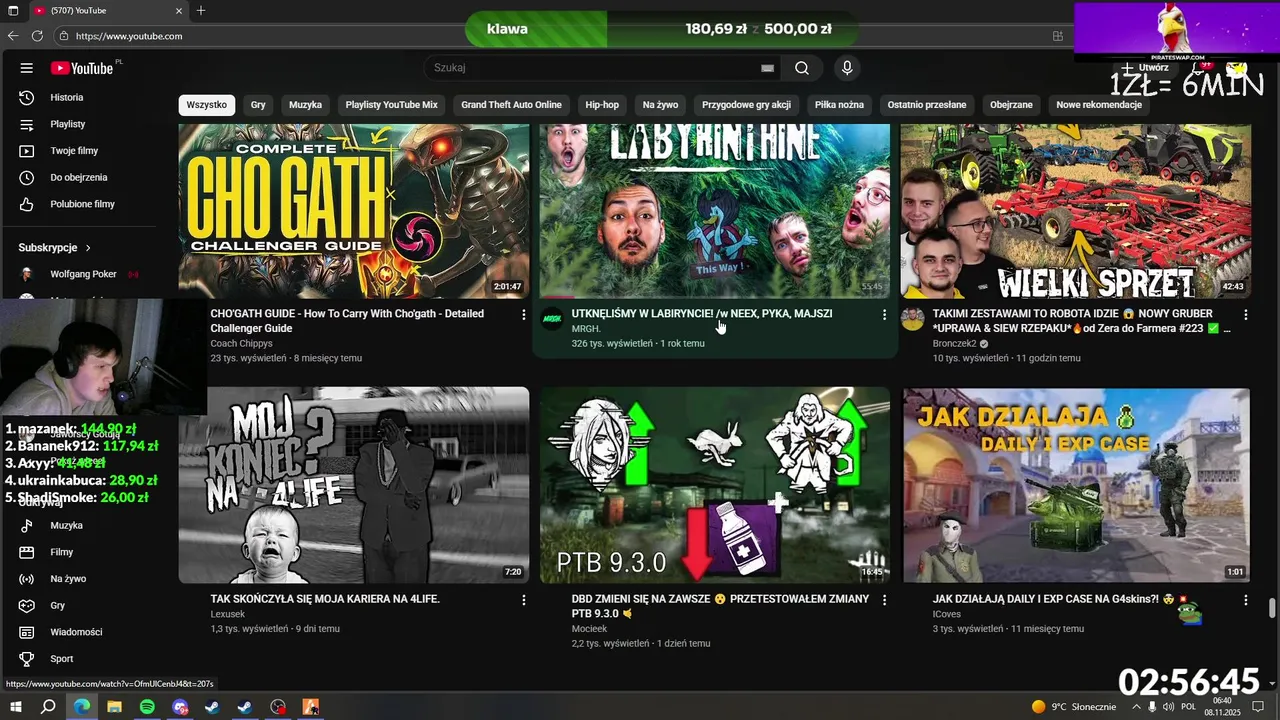The height and width of the screenshot is (720, 1280).
Task: Reload the page with the browser refresh button
Action: (37, 36)
